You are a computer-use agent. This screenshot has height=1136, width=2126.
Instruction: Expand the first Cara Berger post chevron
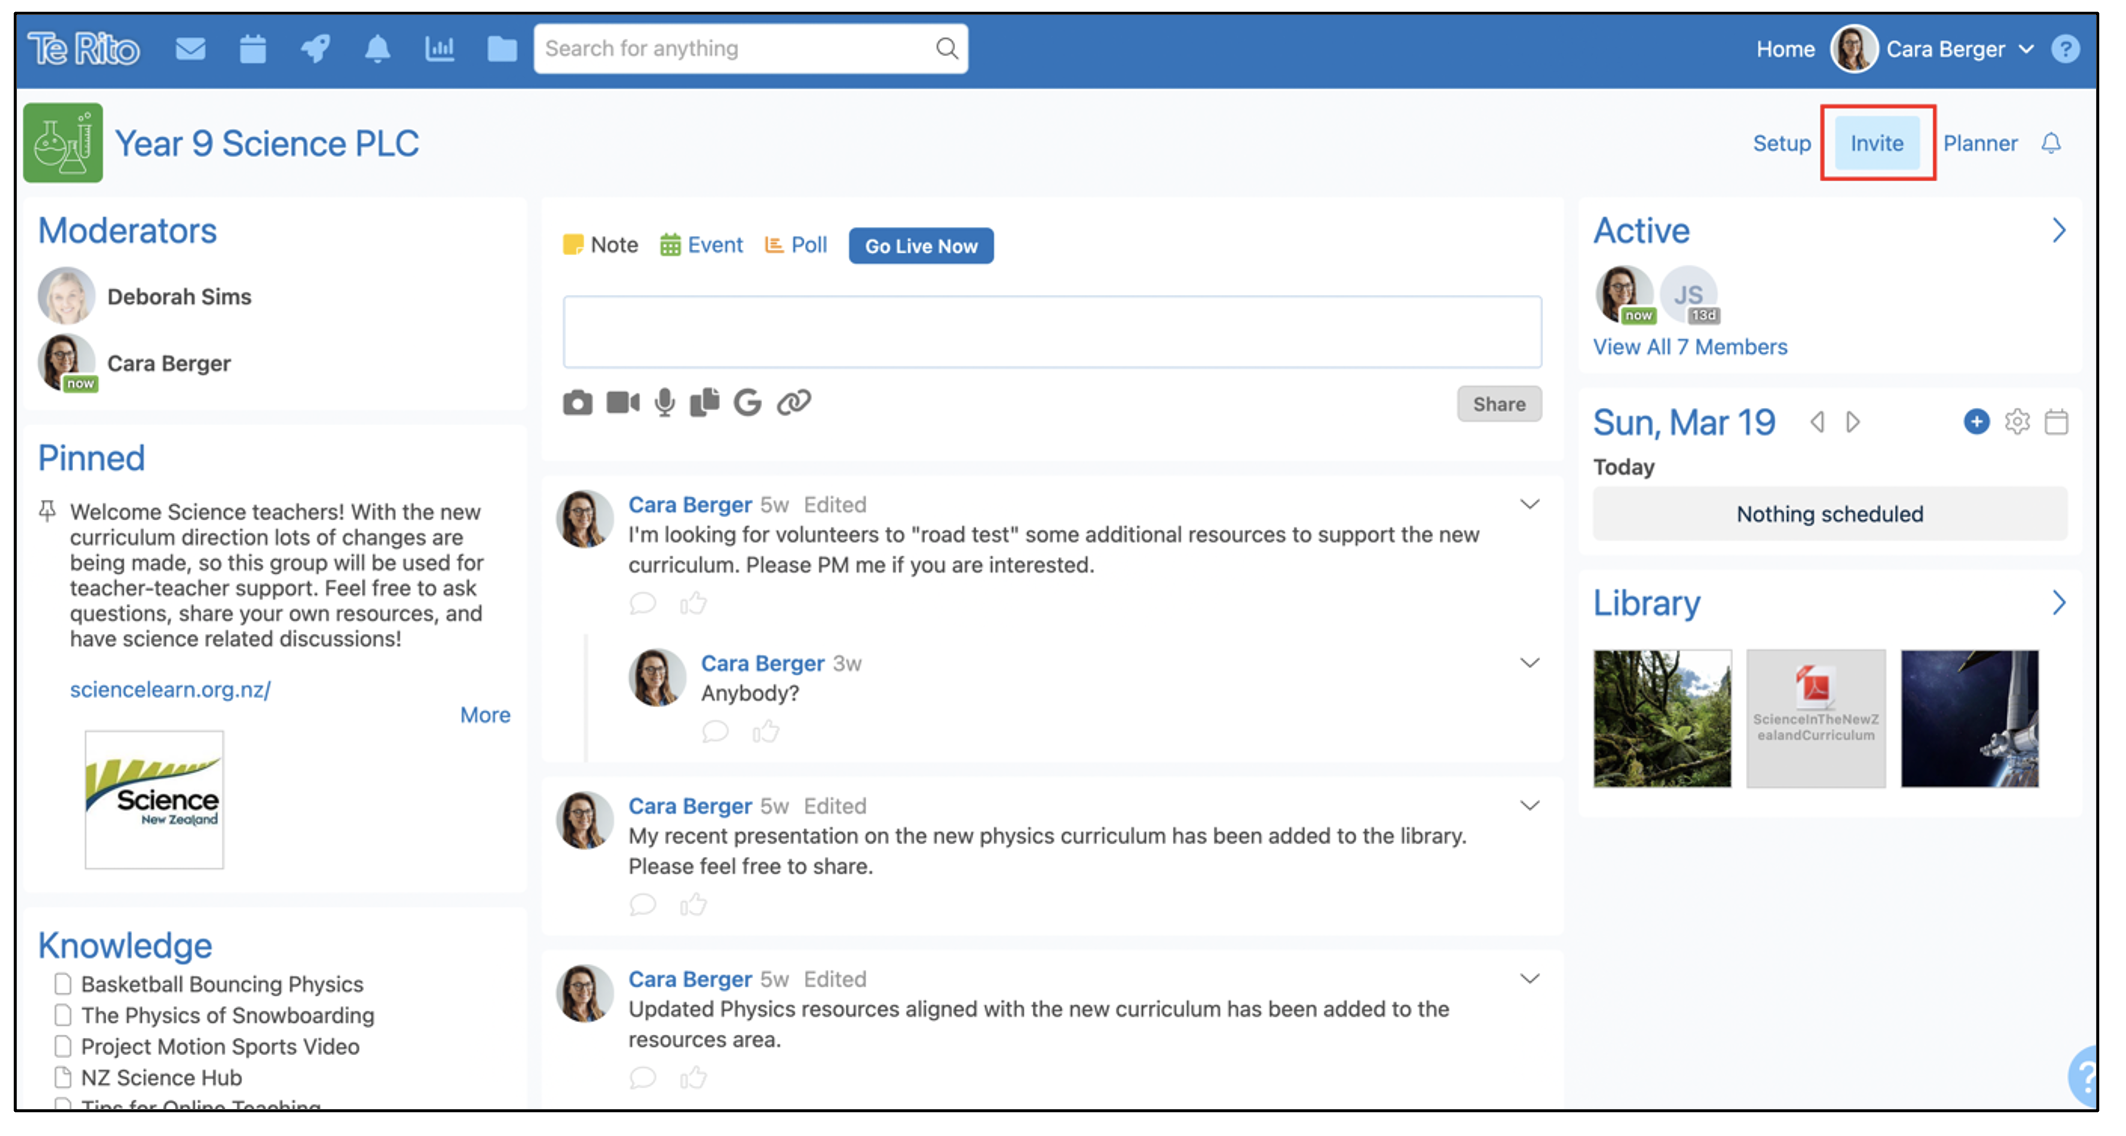[x=1528, y=503]
